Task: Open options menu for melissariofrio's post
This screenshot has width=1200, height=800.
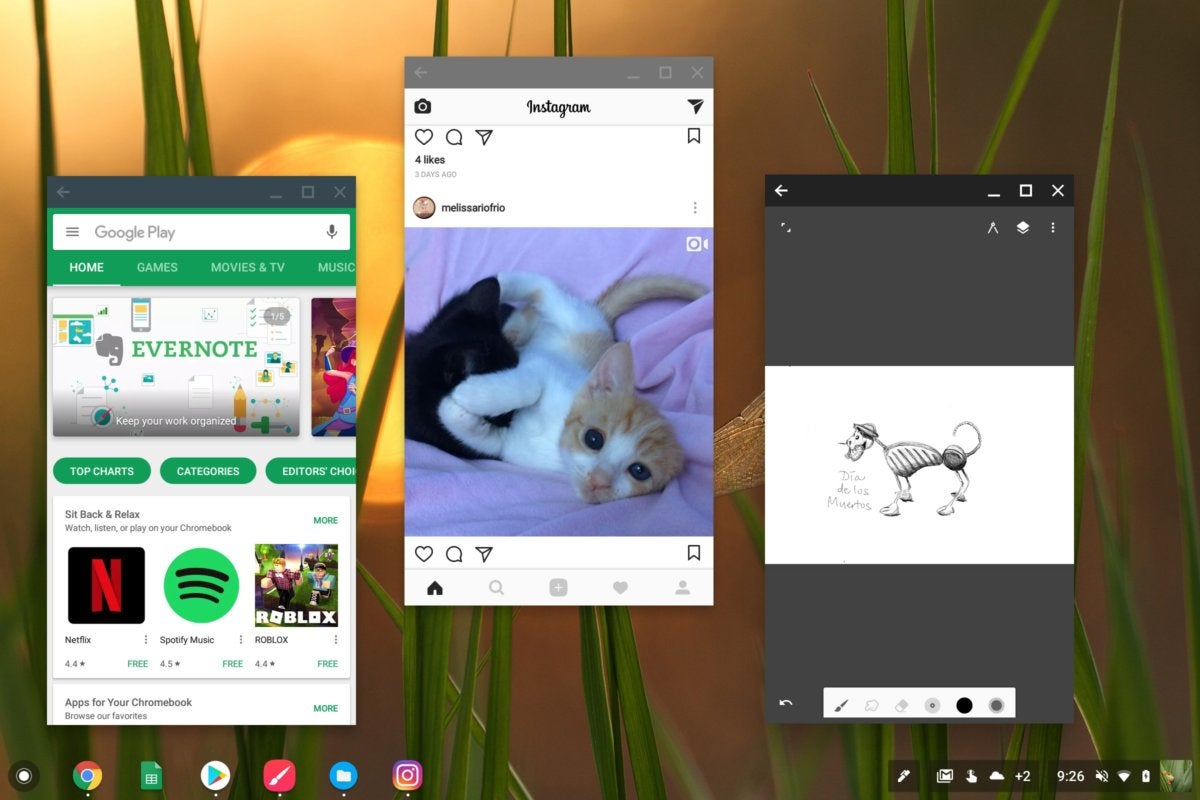Action: pos(695,208)
